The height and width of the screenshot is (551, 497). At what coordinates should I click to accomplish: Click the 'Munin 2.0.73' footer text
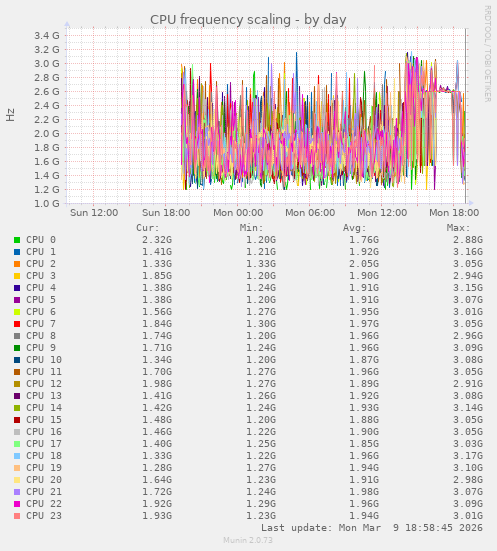tap(248, 540)
